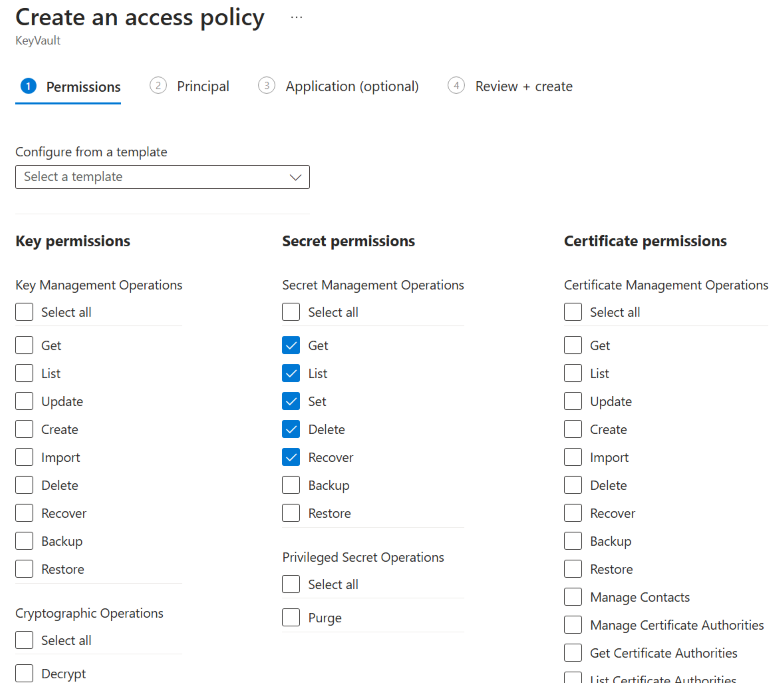Go to Application (optional) tab

pos(339,86)
